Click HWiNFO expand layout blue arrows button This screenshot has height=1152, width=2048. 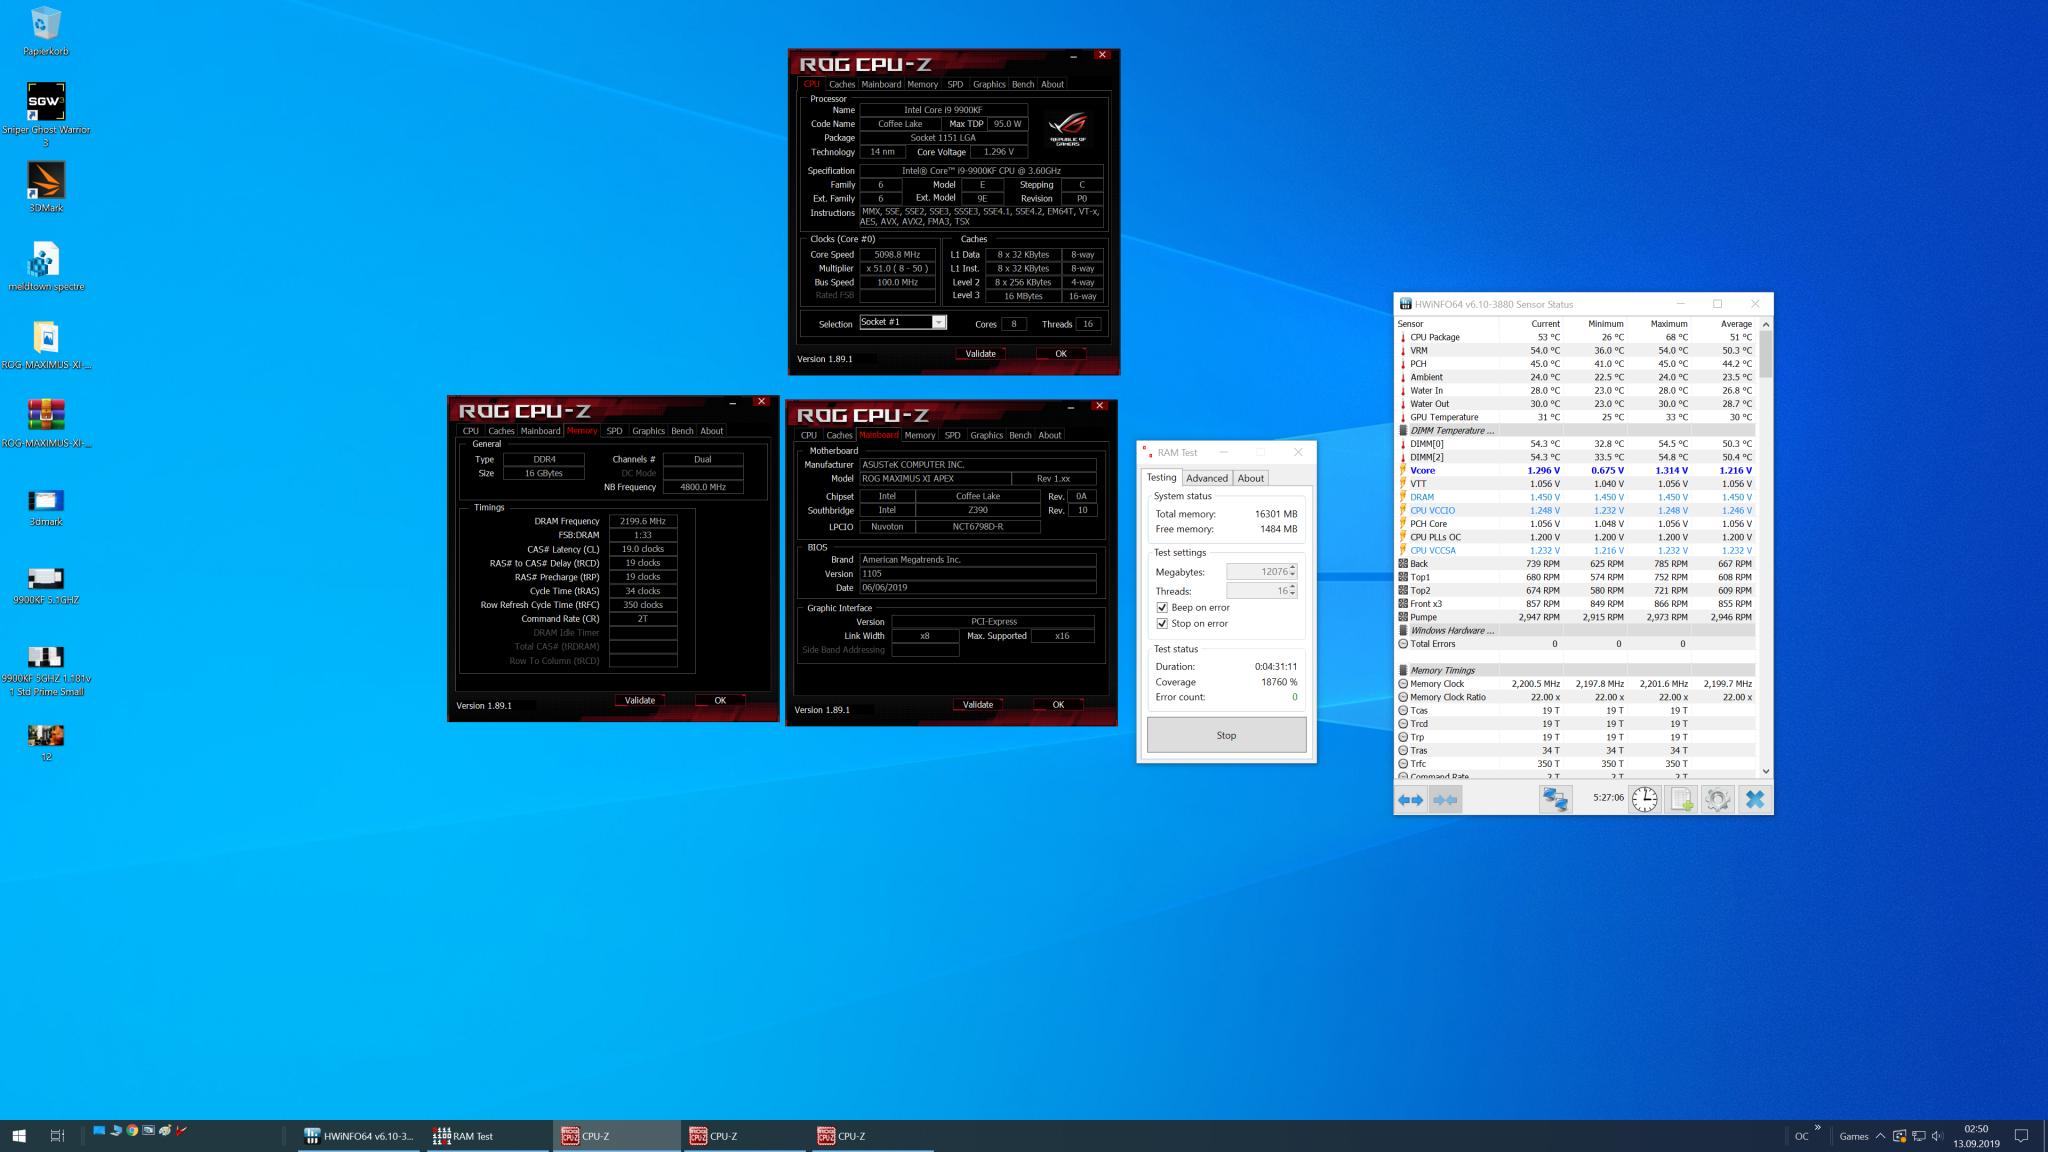pyautogui.click(x=1410, y=799)
